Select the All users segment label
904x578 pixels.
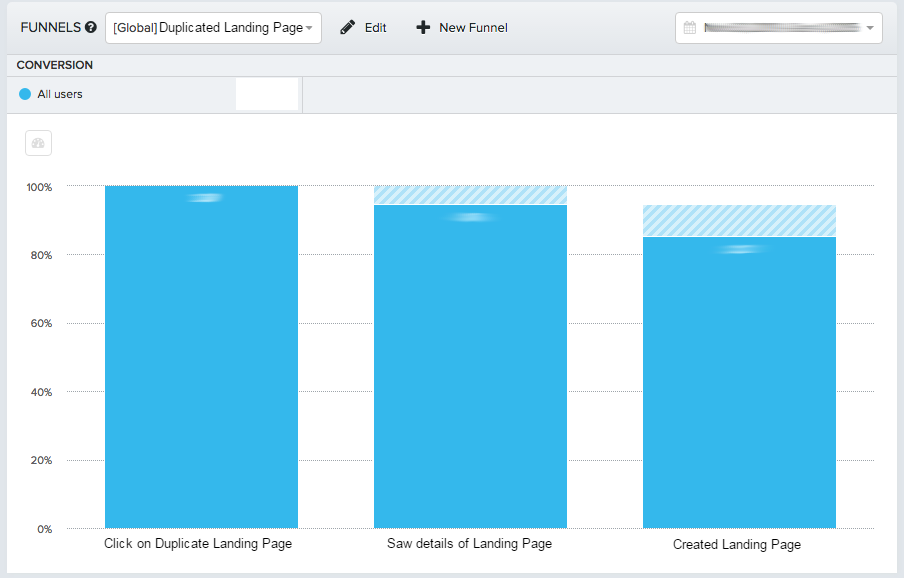click(60, 94)
